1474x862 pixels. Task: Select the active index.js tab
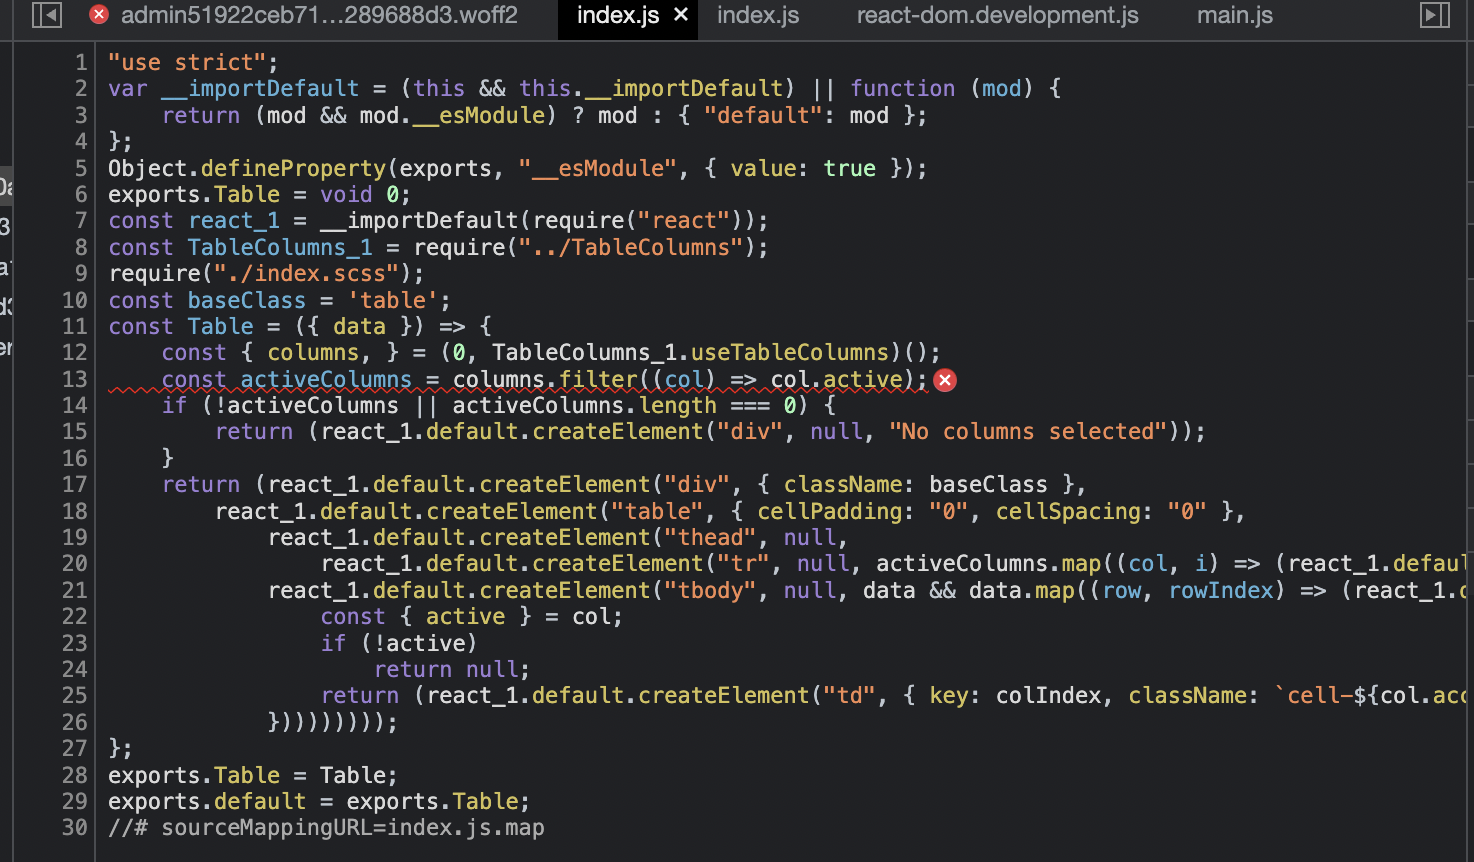(x=618, y=15)
